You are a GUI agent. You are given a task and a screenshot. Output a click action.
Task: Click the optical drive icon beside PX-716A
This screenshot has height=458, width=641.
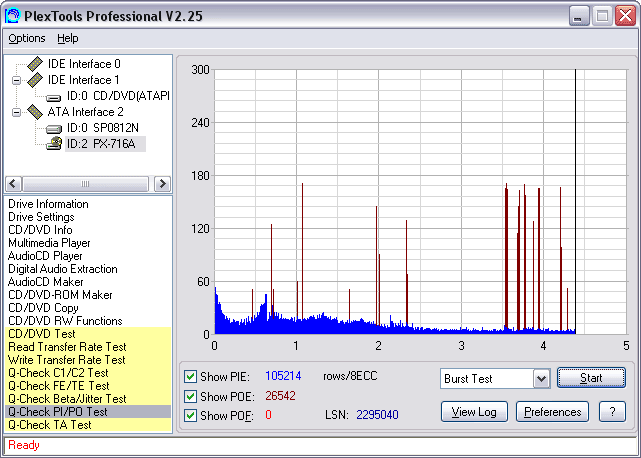tap(54, 144)
